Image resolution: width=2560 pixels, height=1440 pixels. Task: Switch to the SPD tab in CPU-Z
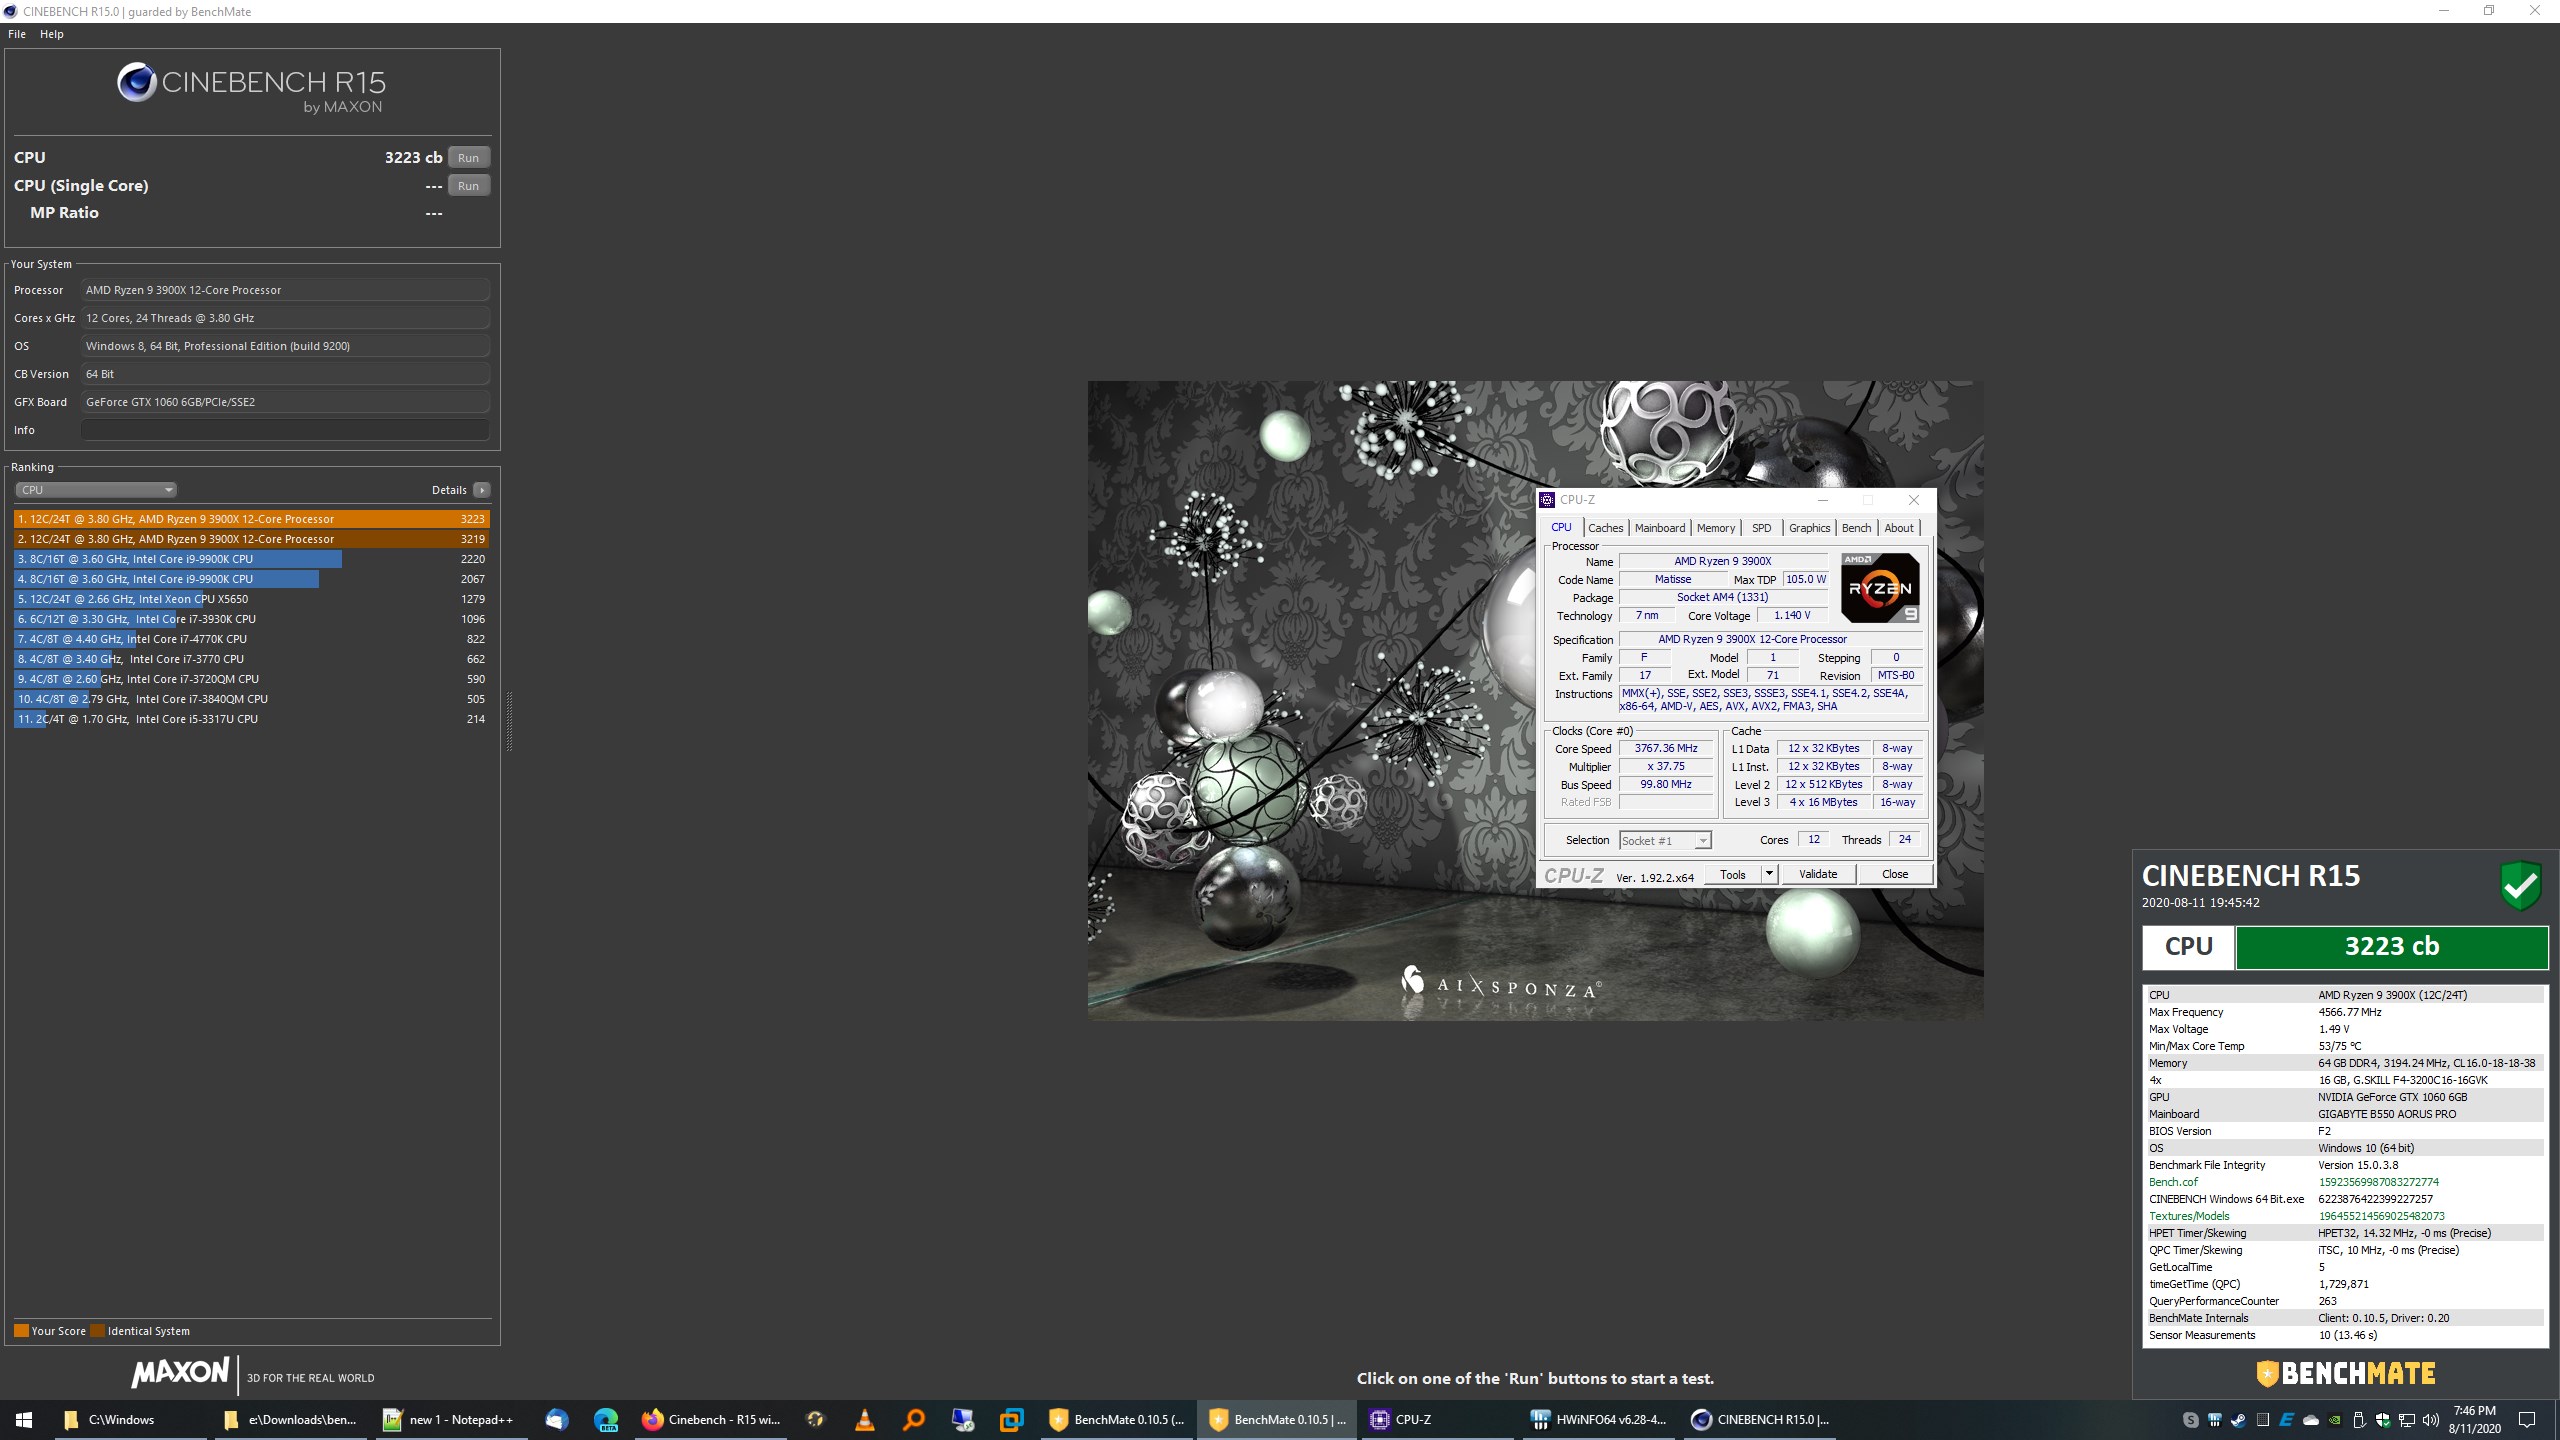pos(1761,528)
